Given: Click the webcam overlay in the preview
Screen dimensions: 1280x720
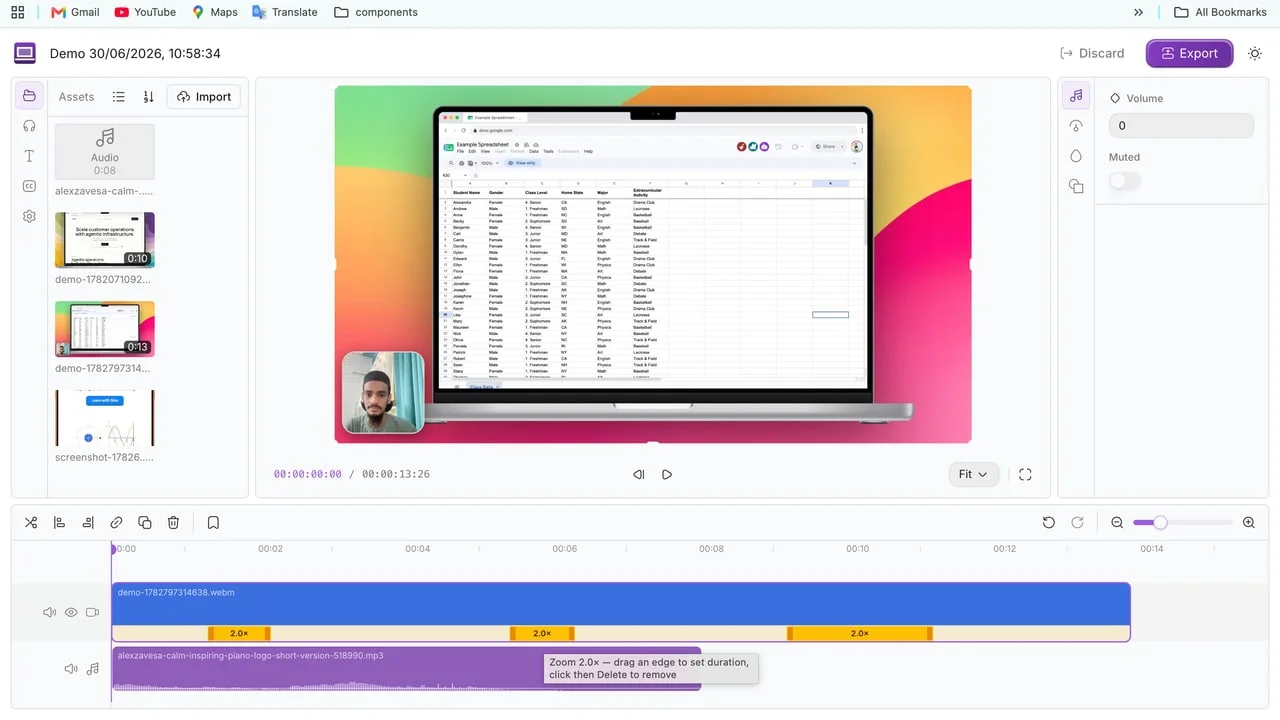Looking at the screenshot, I should click(383, 392).
